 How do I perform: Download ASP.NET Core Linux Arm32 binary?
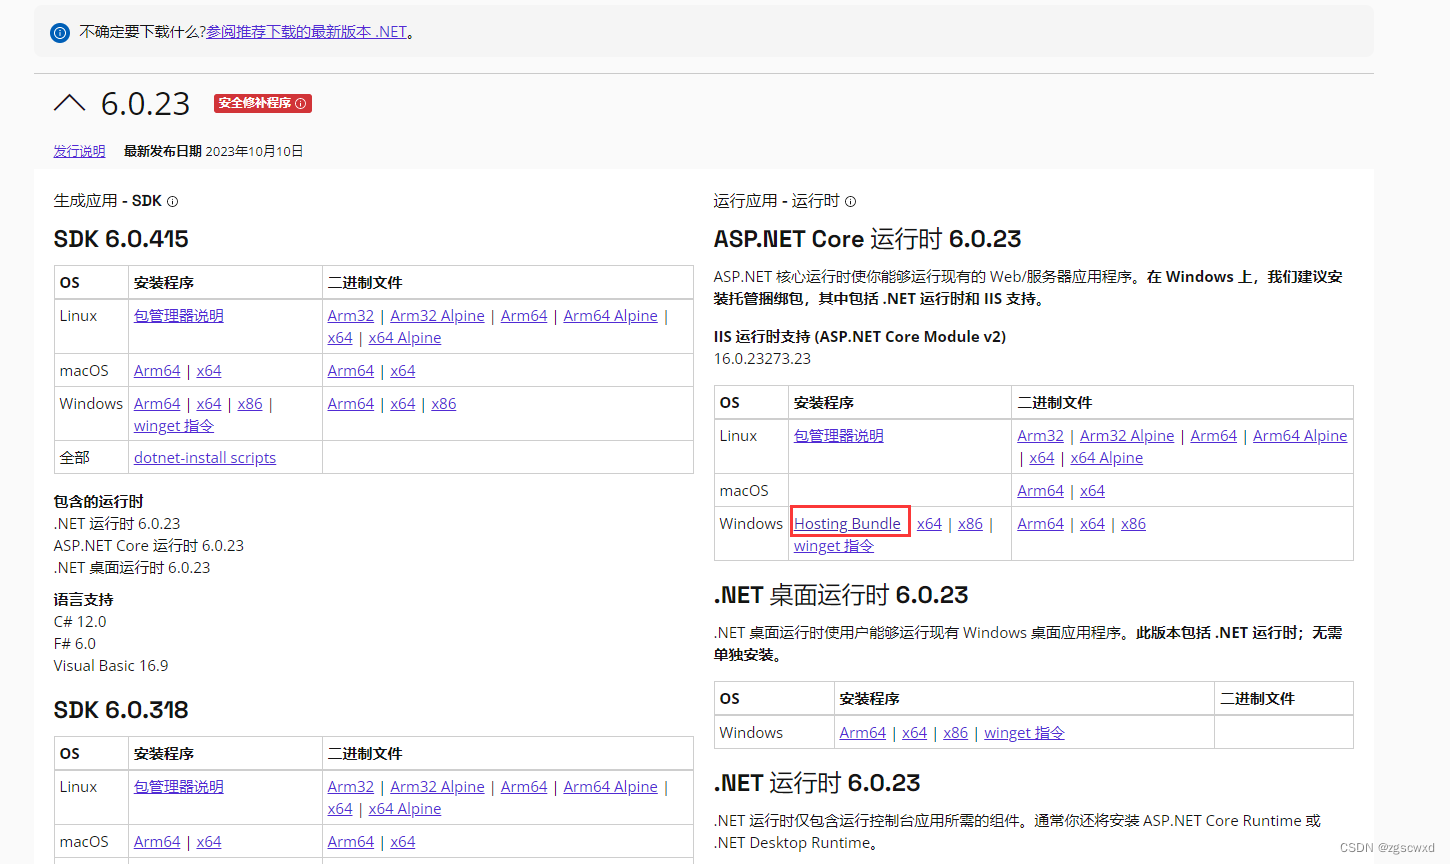point(1041,435)
